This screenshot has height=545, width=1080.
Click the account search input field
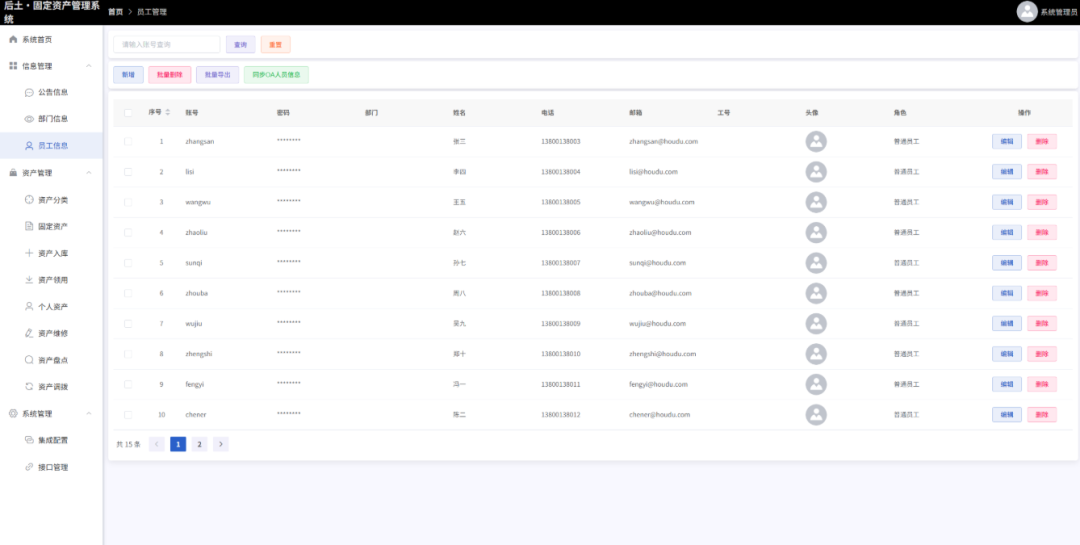167,45
